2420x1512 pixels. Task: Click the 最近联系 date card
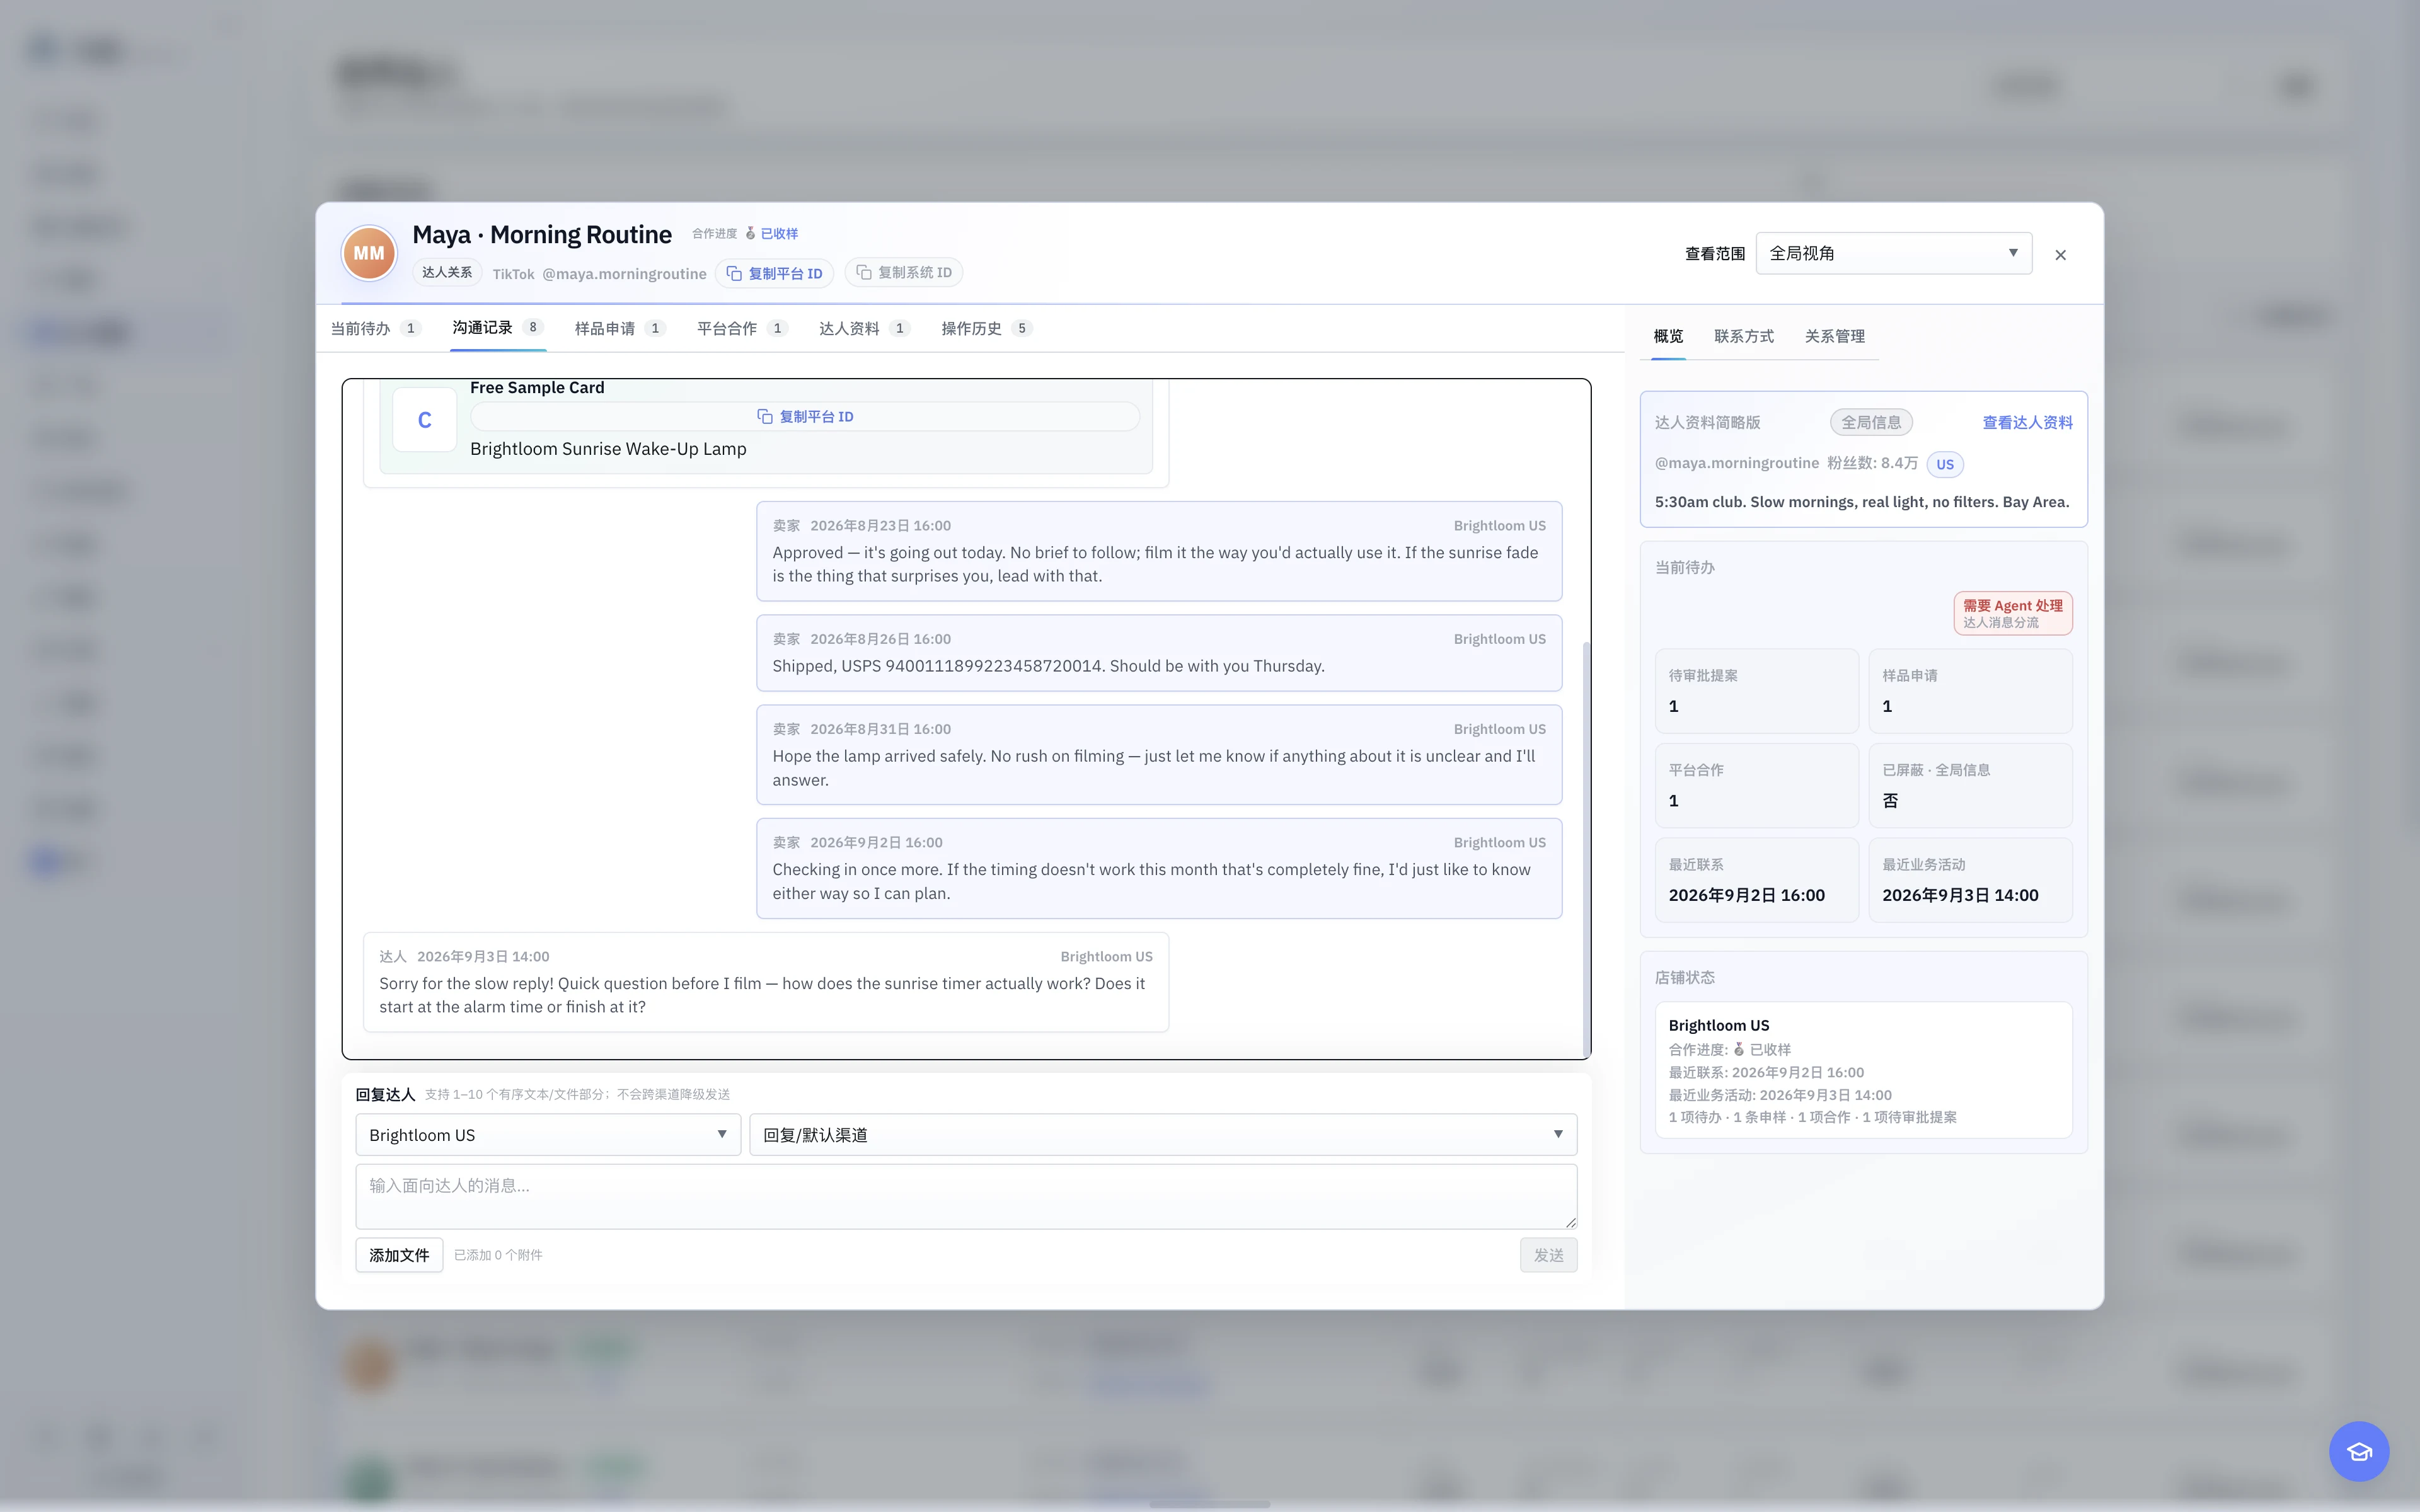click(1756, 880)
